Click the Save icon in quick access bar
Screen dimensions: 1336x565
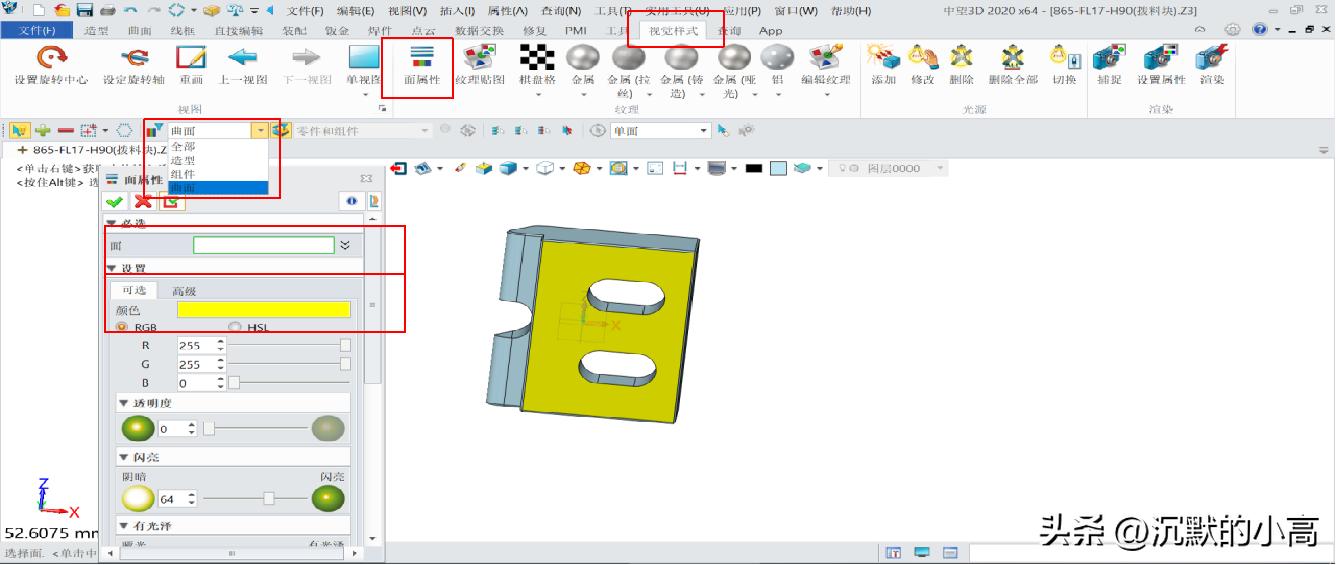(85, 10)
